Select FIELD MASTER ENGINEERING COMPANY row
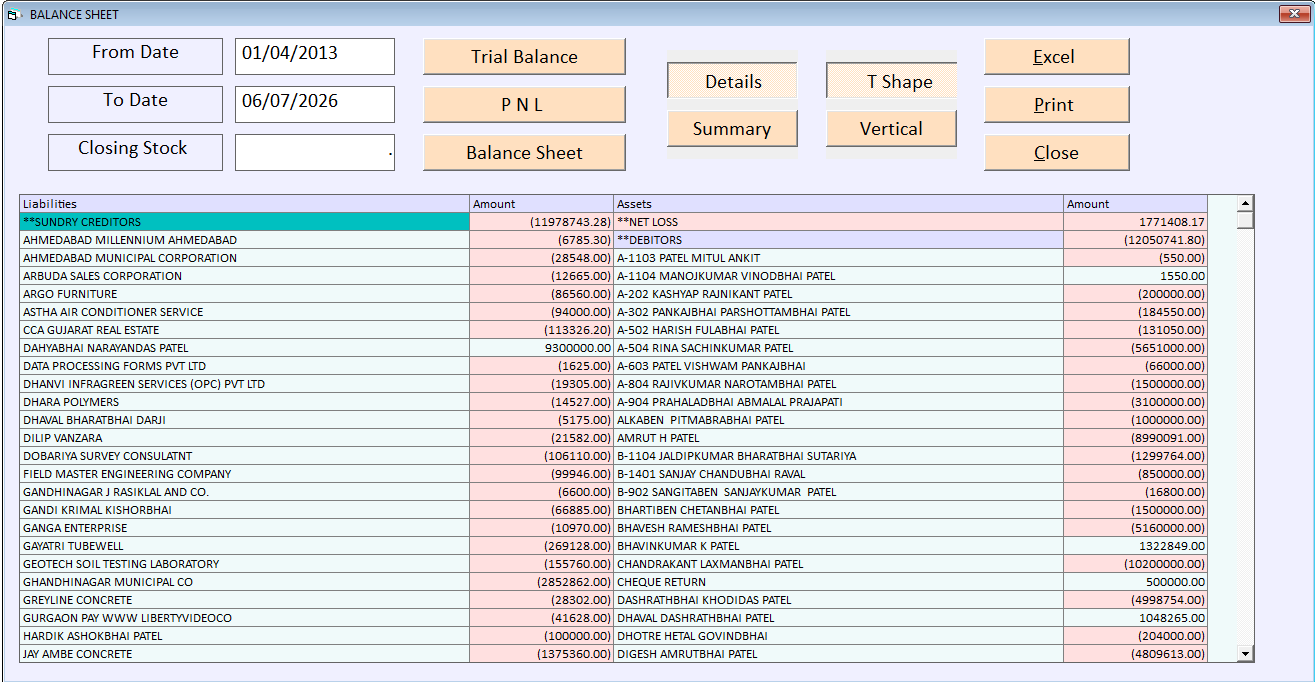The height and width of the screenshot is (682, 1315). pos(244,474)
